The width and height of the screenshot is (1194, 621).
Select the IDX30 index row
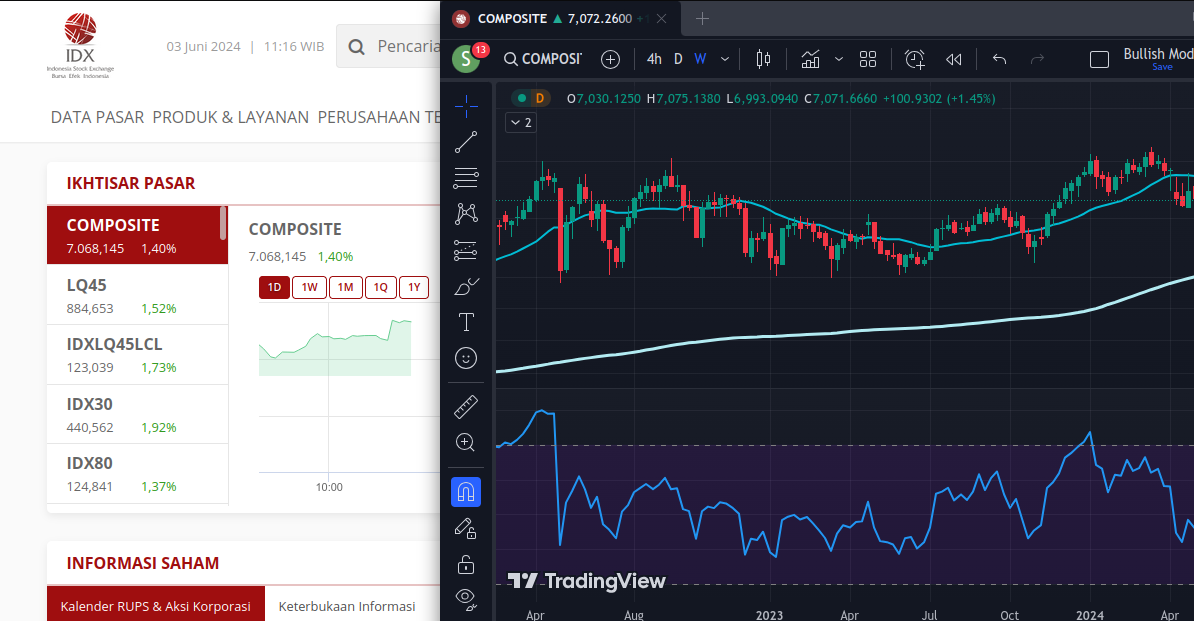tap(137, 415)
